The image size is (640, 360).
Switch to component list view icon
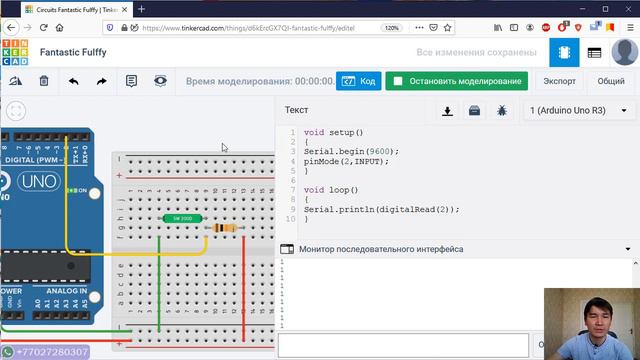tap(594, 53)
